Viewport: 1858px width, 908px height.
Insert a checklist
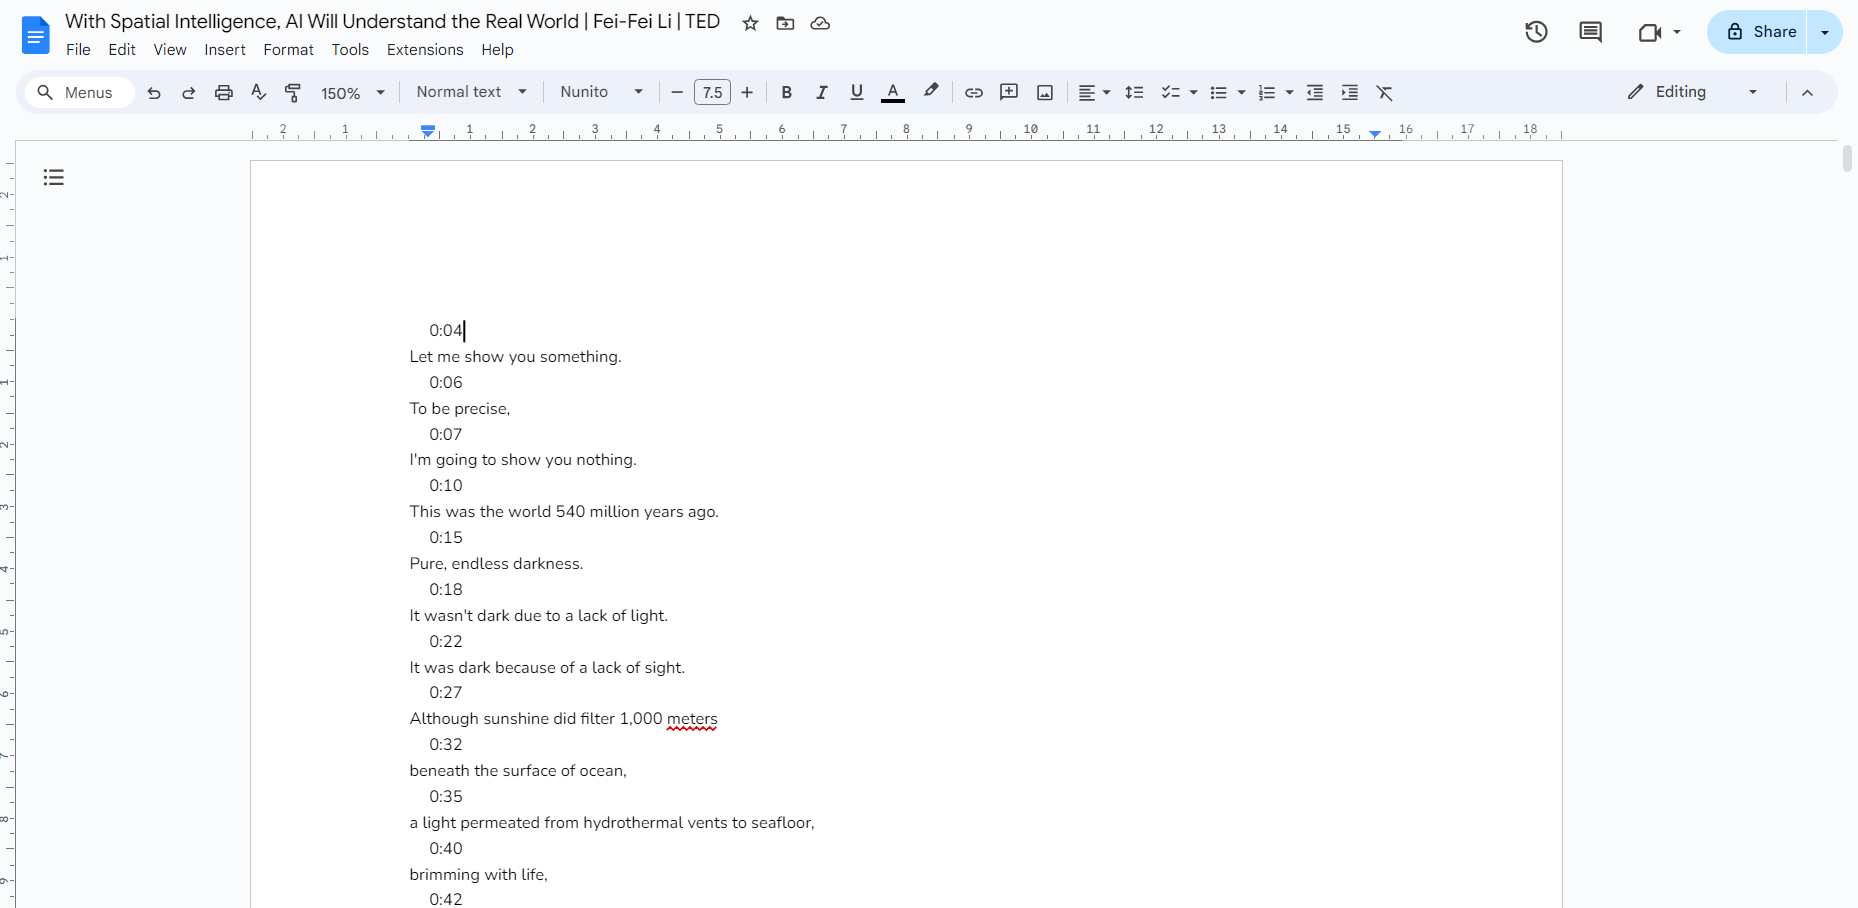(x=1170, y=93)
